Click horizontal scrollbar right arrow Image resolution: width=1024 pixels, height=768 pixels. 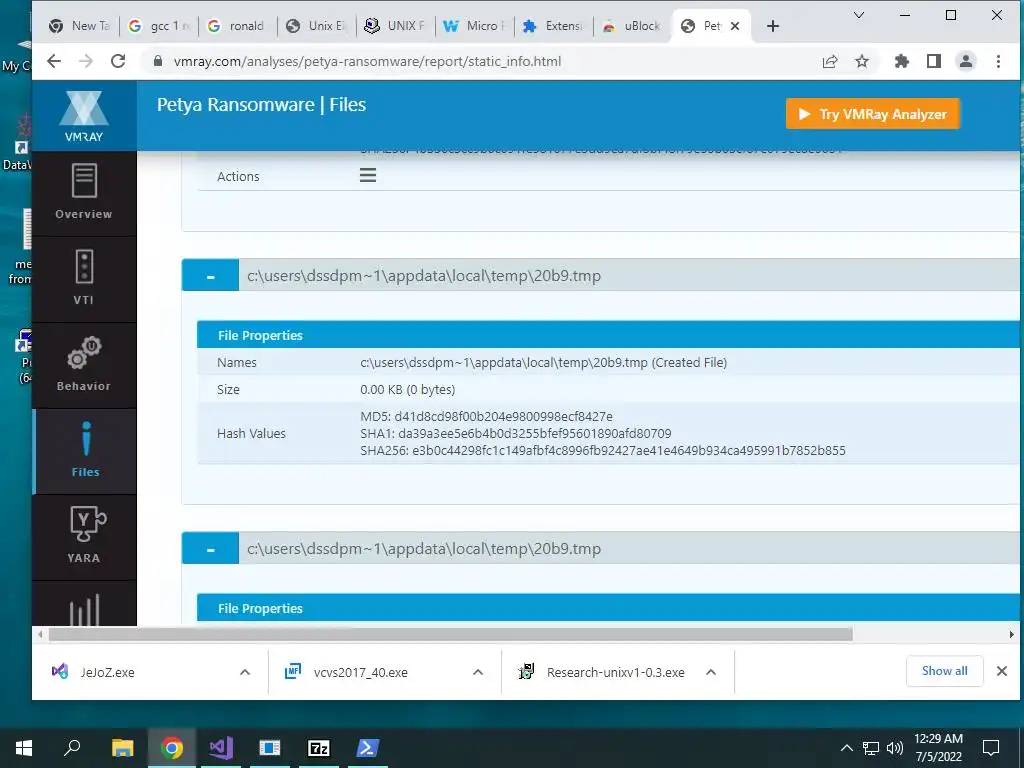(x=1011, y=634)
